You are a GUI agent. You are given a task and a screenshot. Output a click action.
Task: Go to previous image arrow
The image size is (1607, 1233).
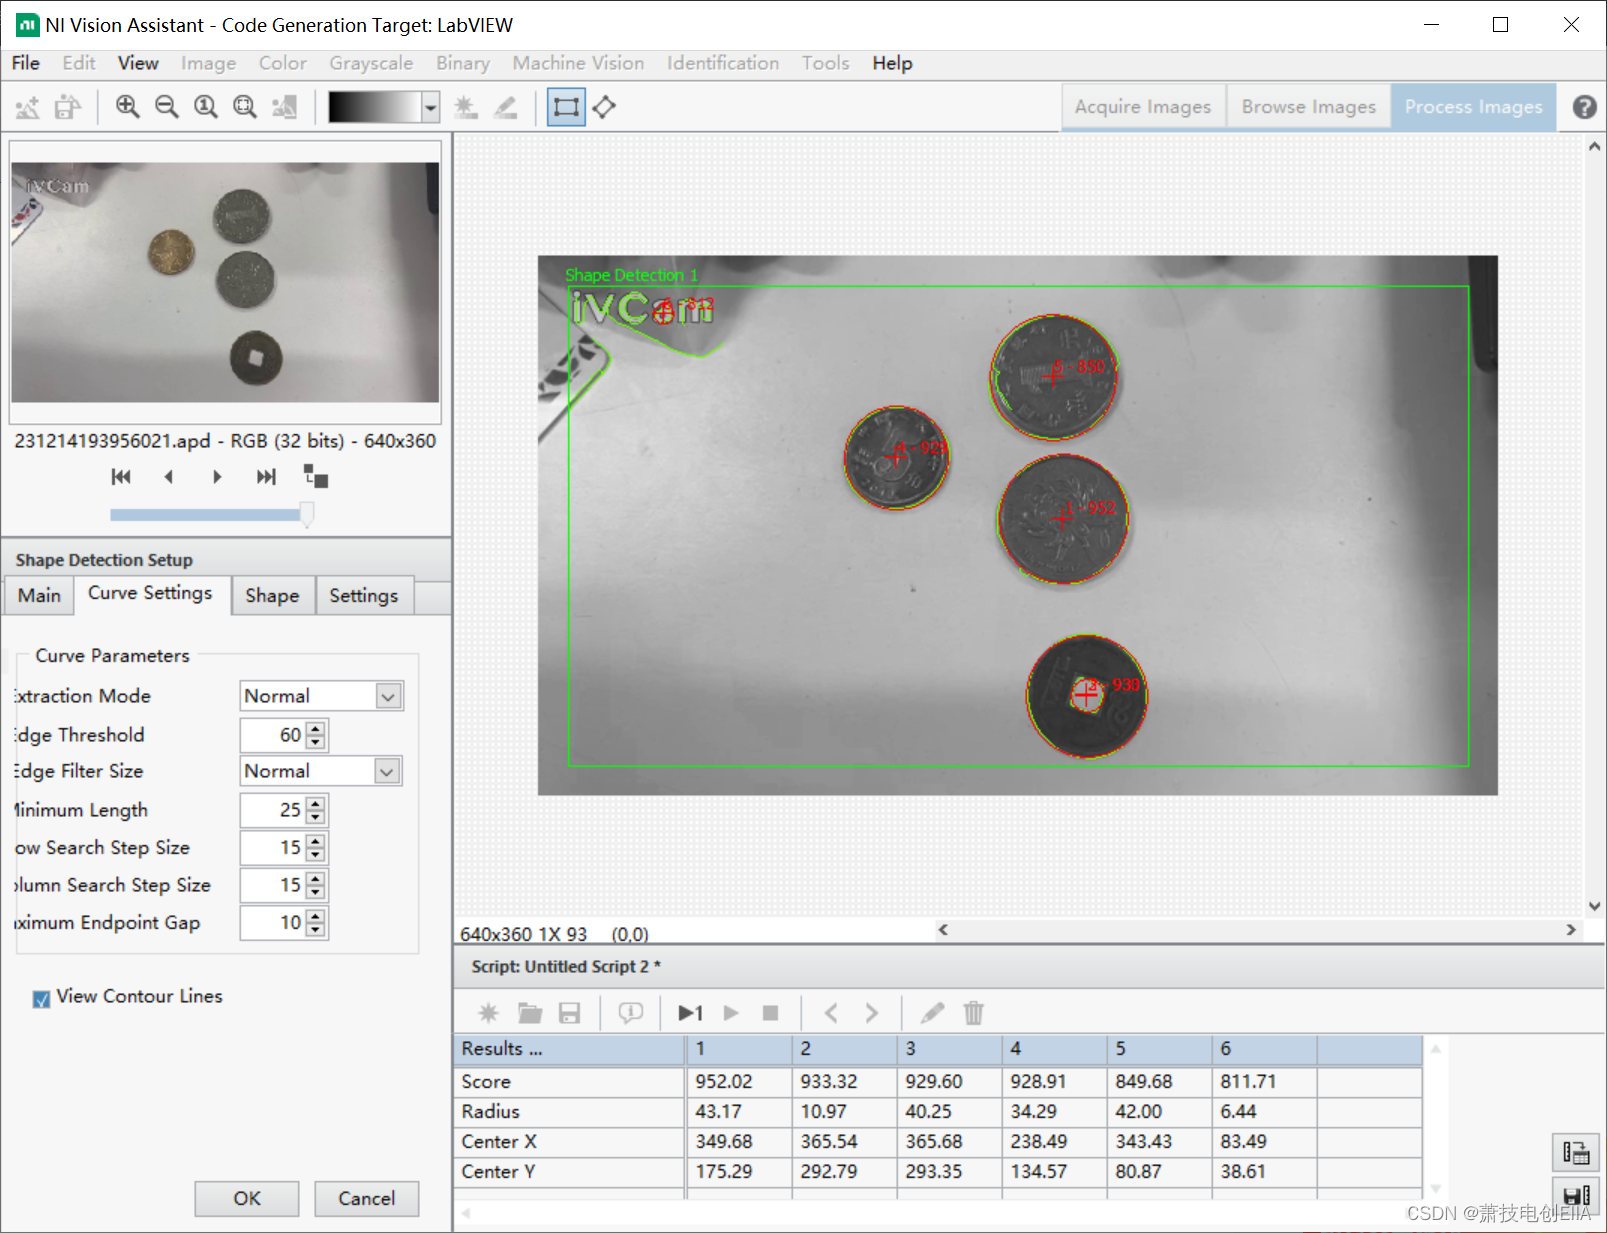[169, 477]
